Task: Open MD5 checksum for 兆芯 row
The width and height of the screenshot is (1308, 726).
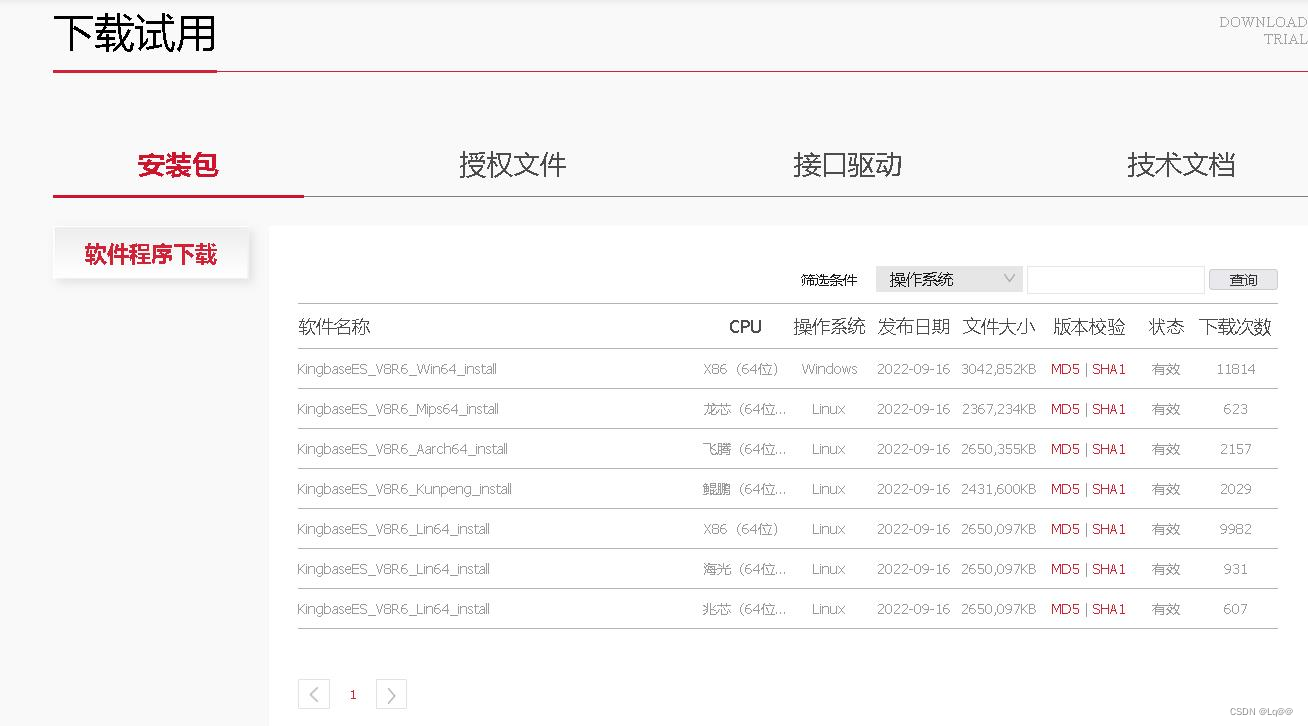Action: (1065, 609)
